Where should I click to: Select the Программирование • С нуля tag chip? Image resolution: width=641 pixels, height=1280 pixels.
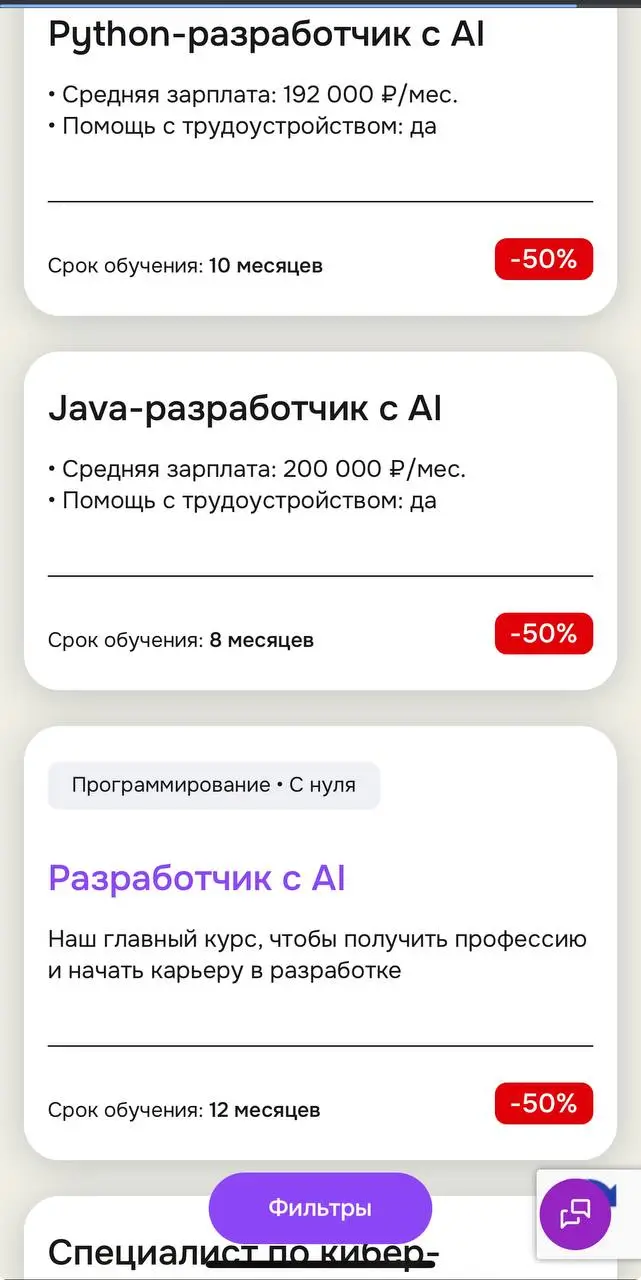(213, 785)
